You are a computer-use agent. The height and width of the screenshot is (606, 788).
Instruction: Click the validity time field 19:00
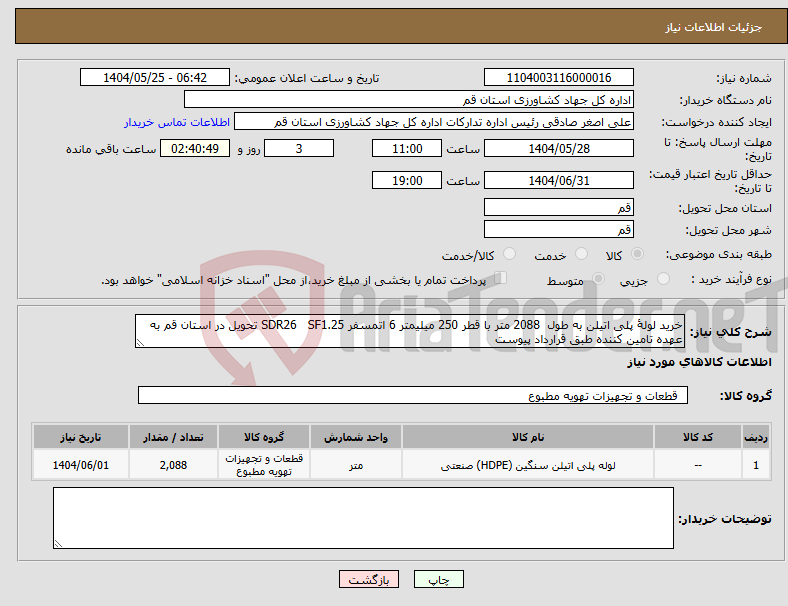407,180
